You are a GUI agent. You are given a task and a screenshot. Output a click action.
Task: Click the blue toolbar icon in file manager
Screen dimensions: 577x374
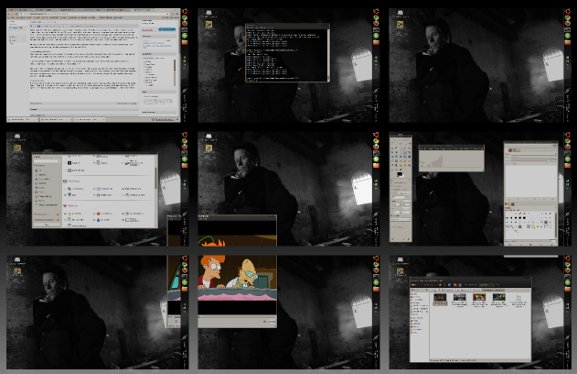coord(449,285)
